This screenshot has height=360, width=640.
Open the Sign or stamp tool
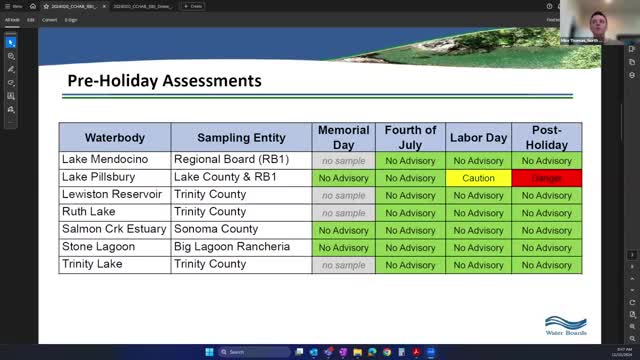pos(11,110)
